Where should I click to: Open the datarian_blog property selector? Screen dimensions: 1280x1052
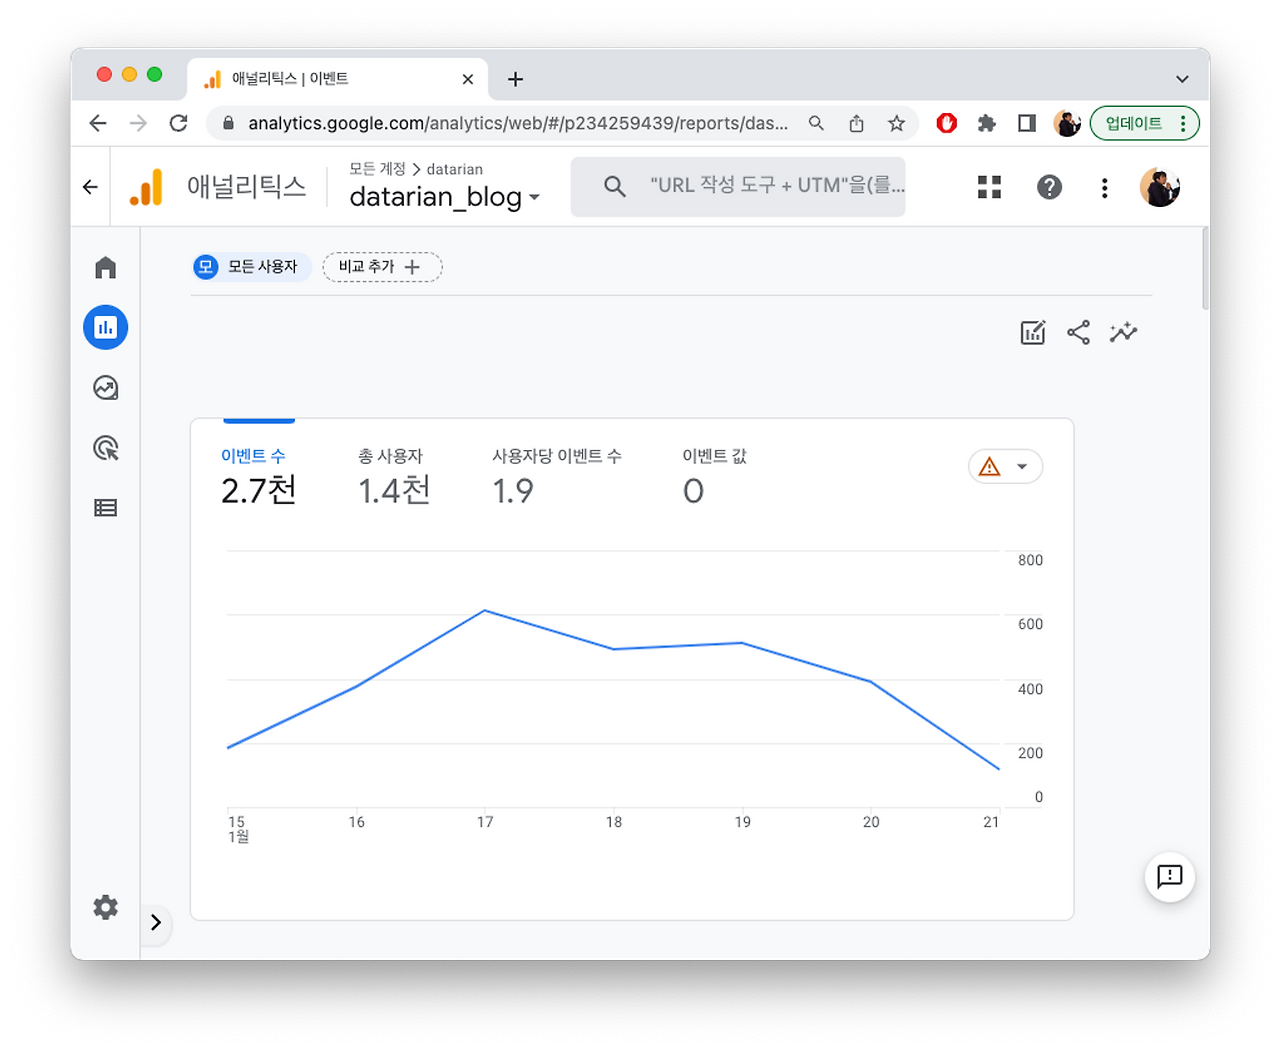(x=445, y=197)
